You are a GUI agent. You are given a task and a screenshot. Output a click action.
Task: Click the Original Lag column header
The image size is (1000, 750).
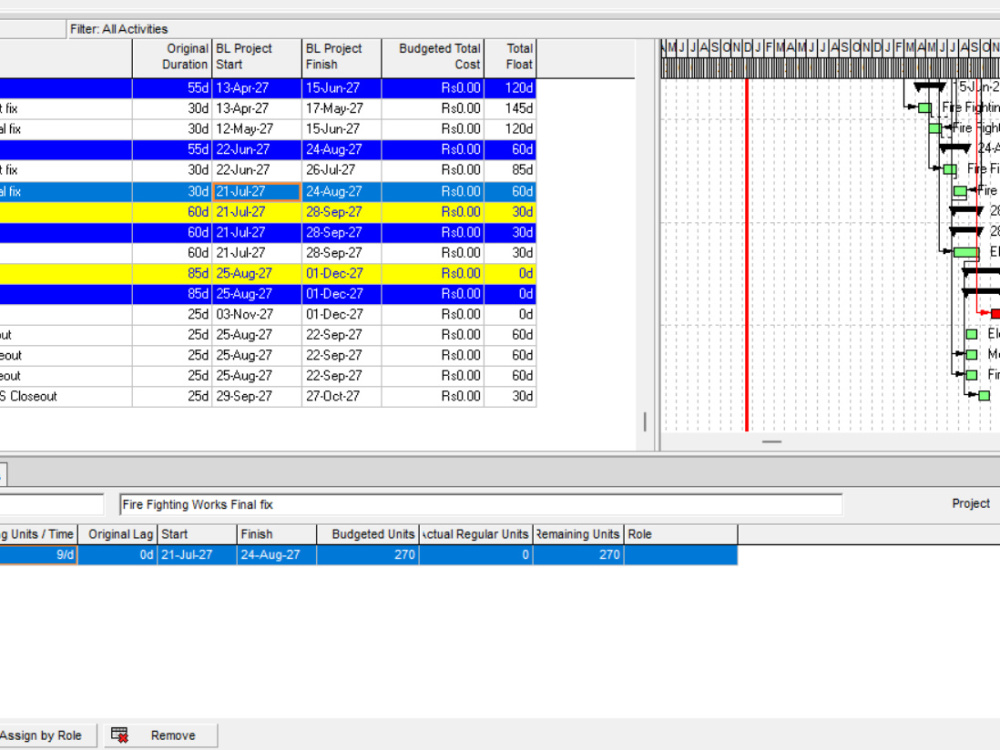click(x=117, y=534)
